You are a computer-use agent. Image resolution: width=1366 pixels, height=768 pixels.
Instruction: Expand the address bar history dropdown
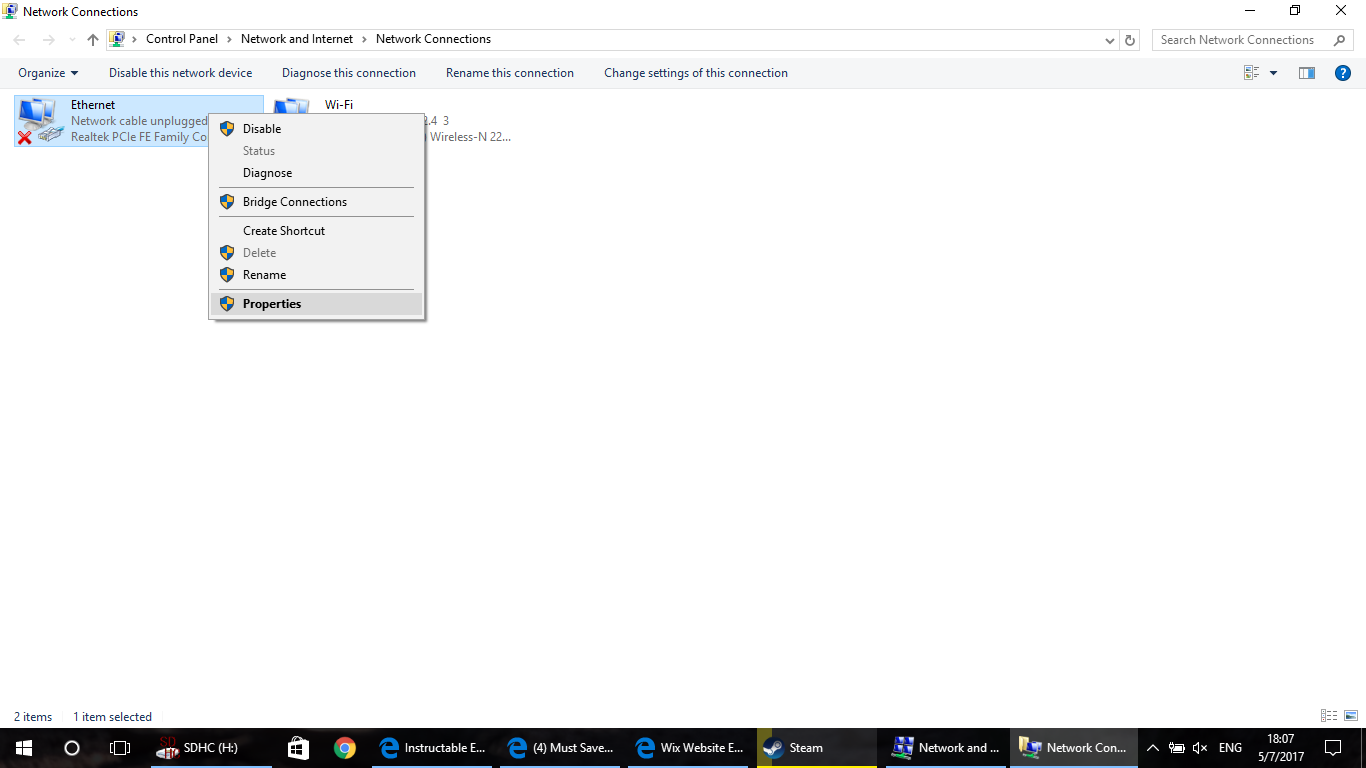(1109, 39)
